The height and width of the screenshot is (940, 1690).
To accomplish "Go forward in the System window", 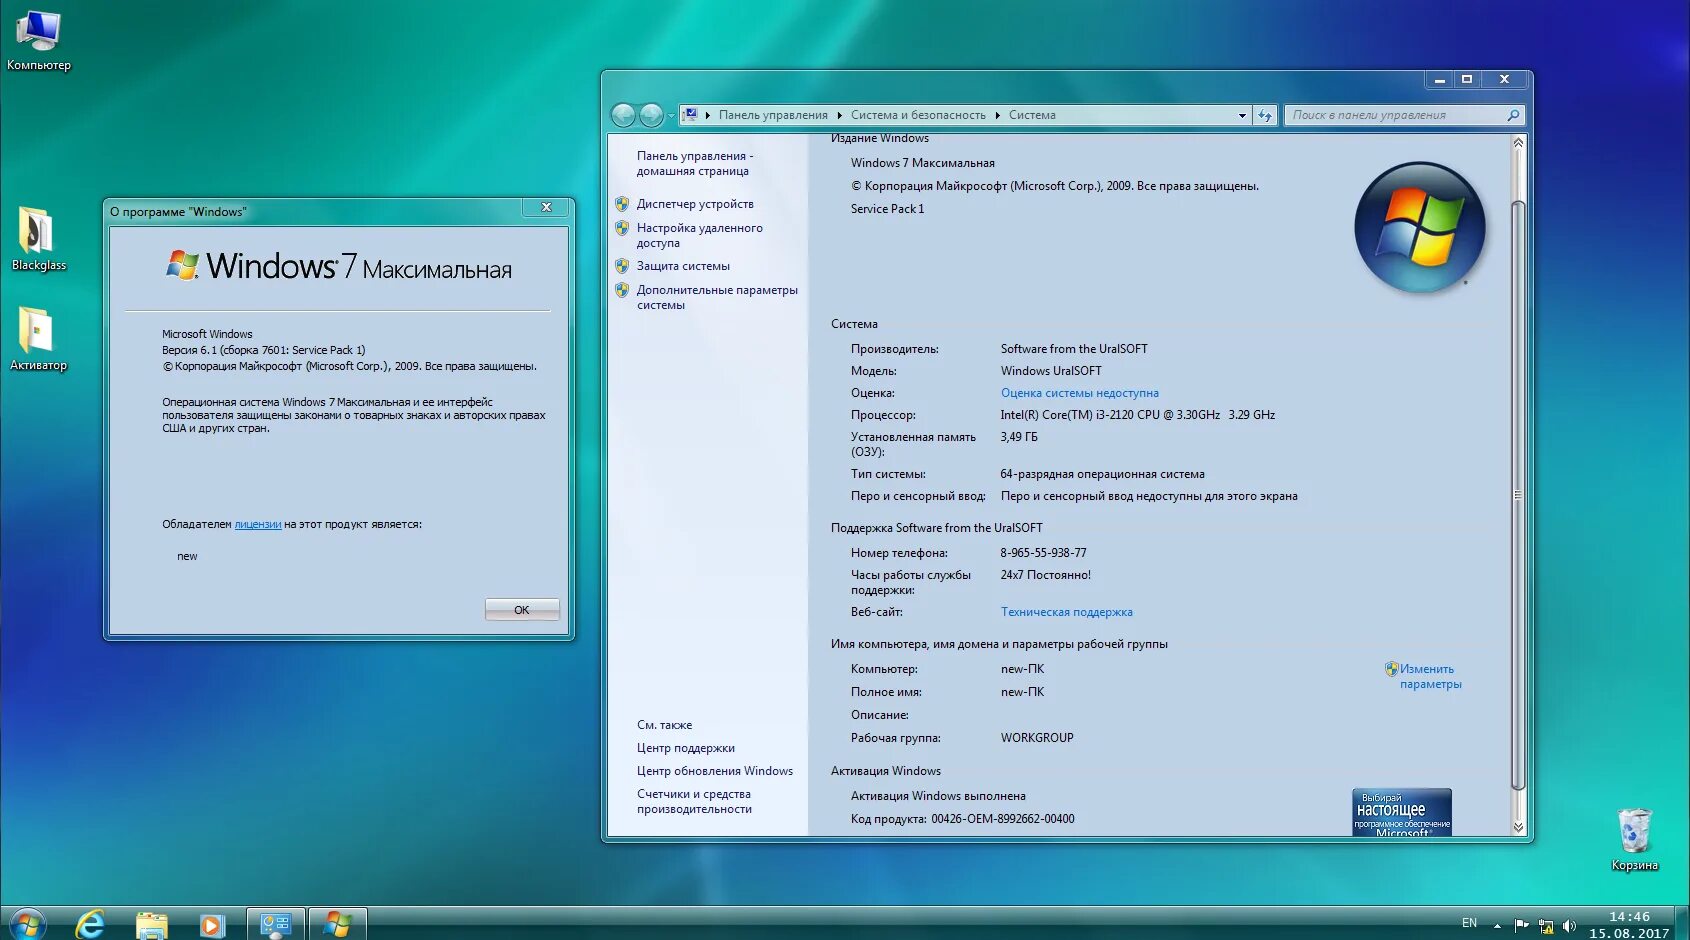I will [650, 115].
